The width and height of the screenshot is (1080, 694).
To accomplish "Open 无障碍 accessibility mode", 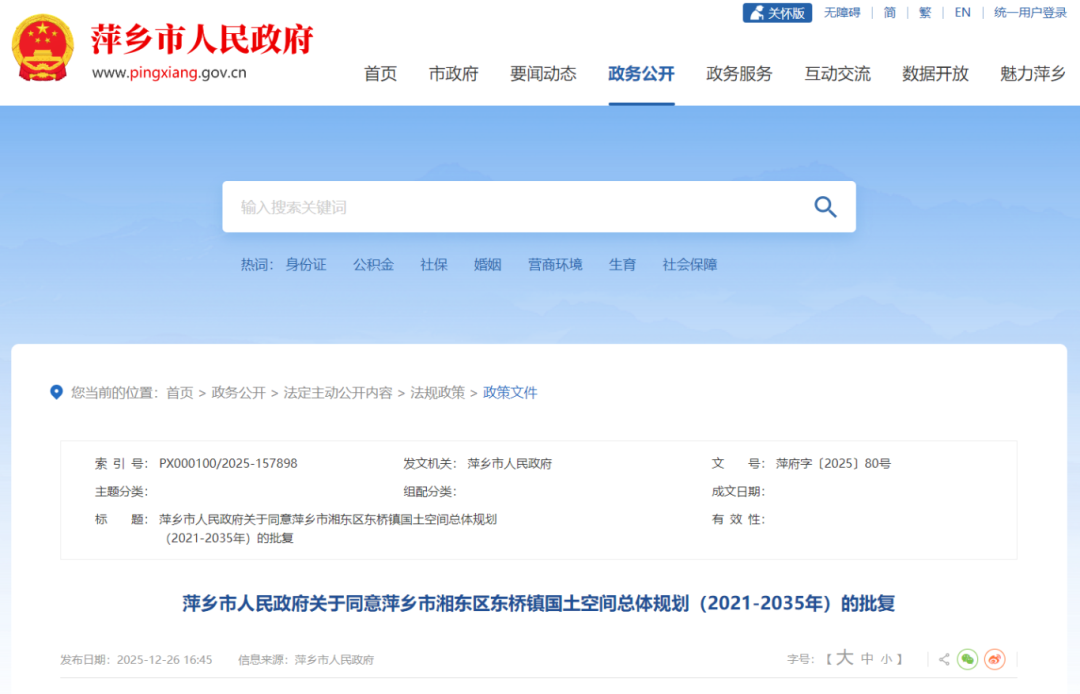I will (842, 12).
